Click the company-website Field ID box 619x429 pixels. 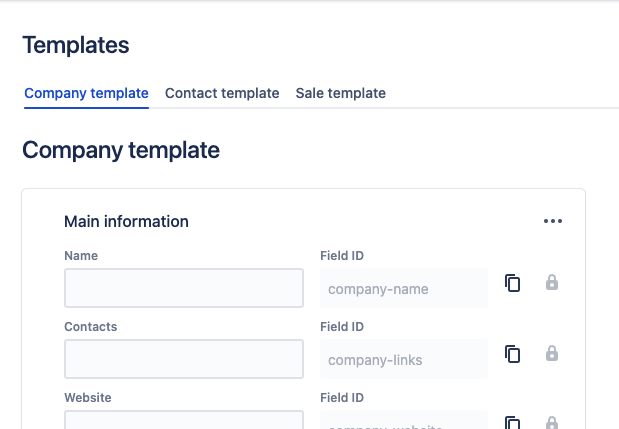403,422
